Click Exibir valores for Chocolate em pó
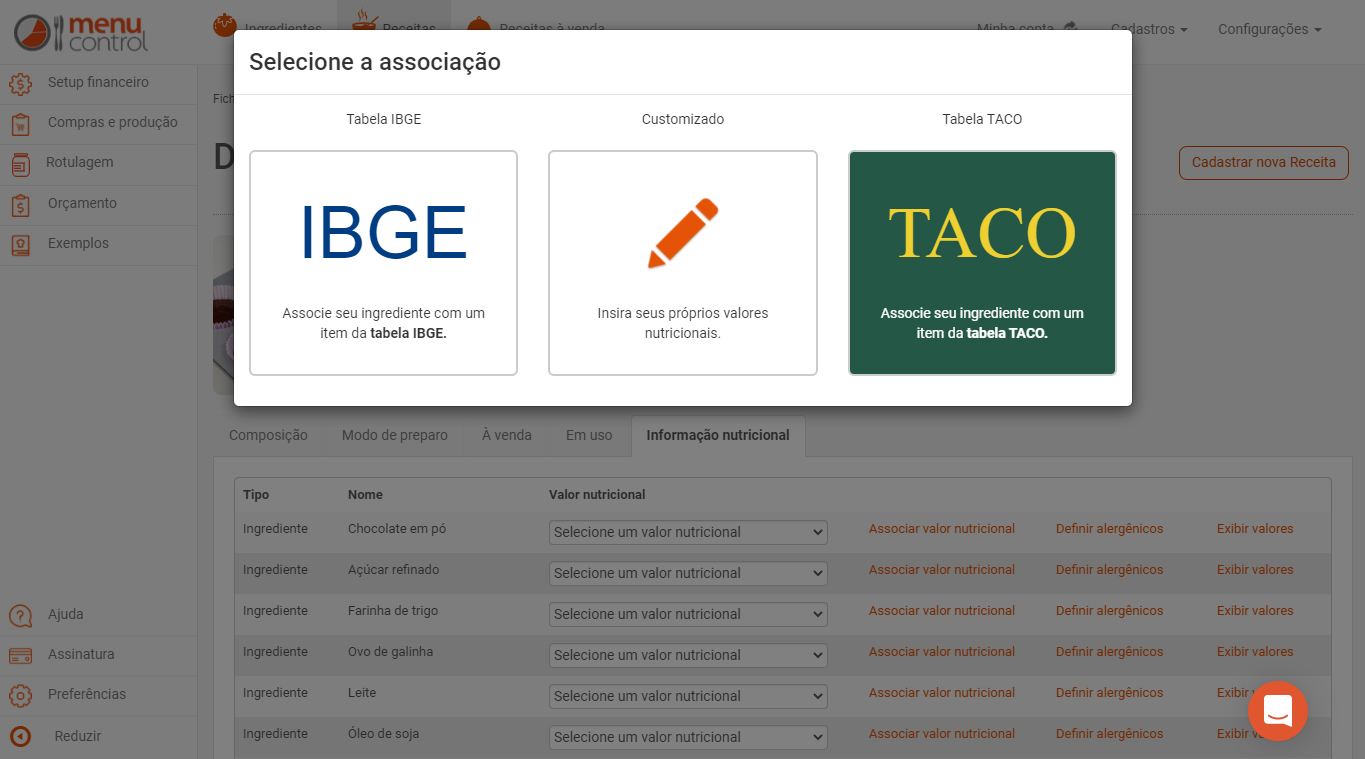 [x=1255, y=529]
